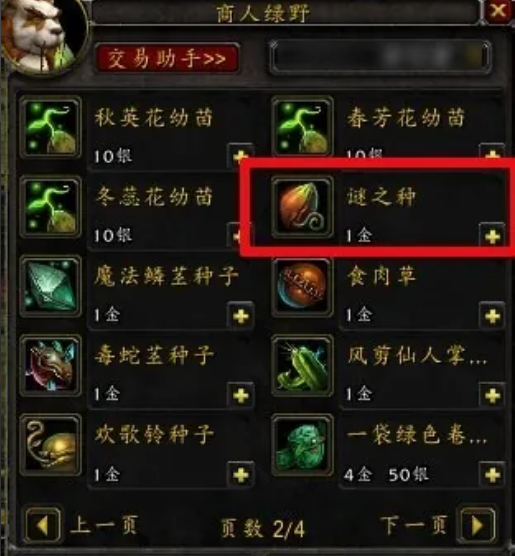This screenshot has height=556, width=515.
Task: Click the 冬蕊花幼苗 seedling icon
Action: tap(51, 207)
